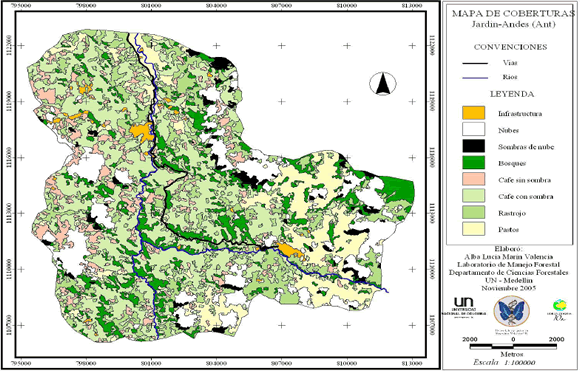
Task: Select the light green Cafe con sombra swatch
Action: [473, 196]
